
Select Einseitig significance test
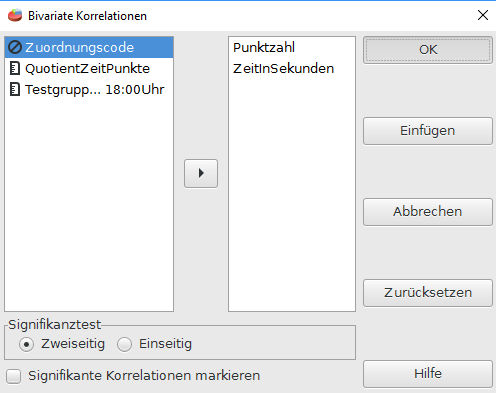point(124,344)
